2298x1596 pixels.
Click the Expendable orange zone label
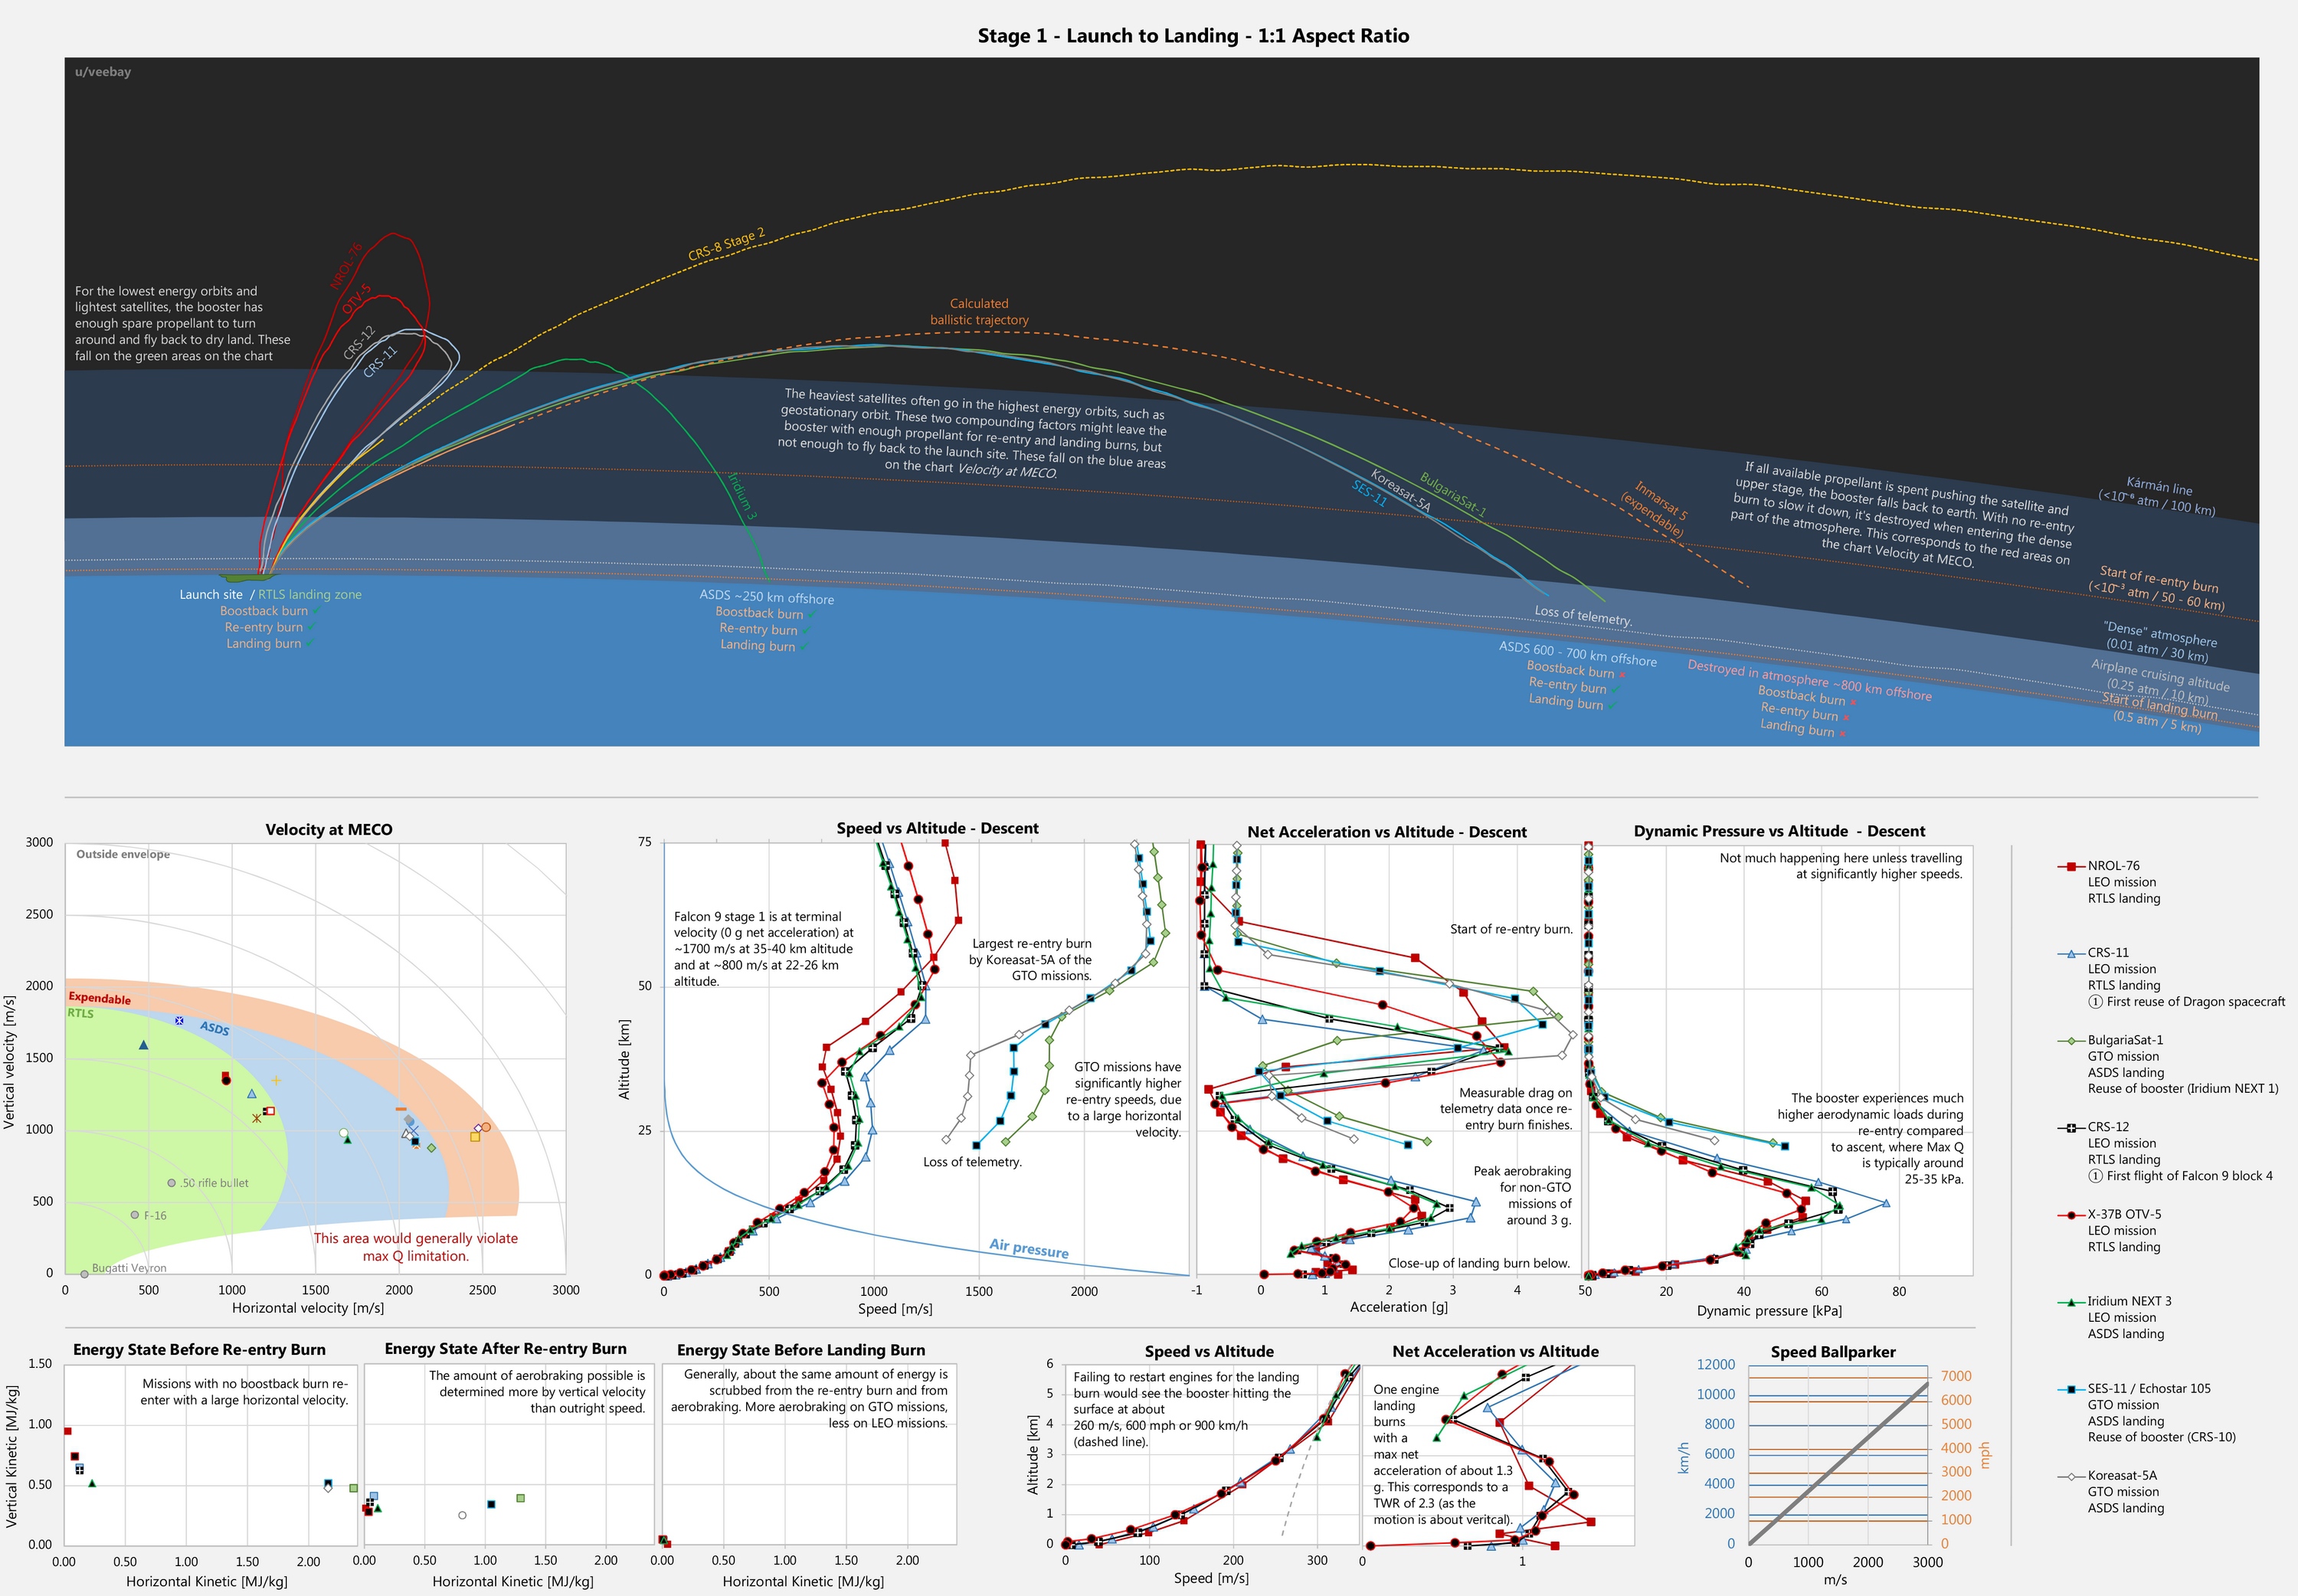click(99, 998)
